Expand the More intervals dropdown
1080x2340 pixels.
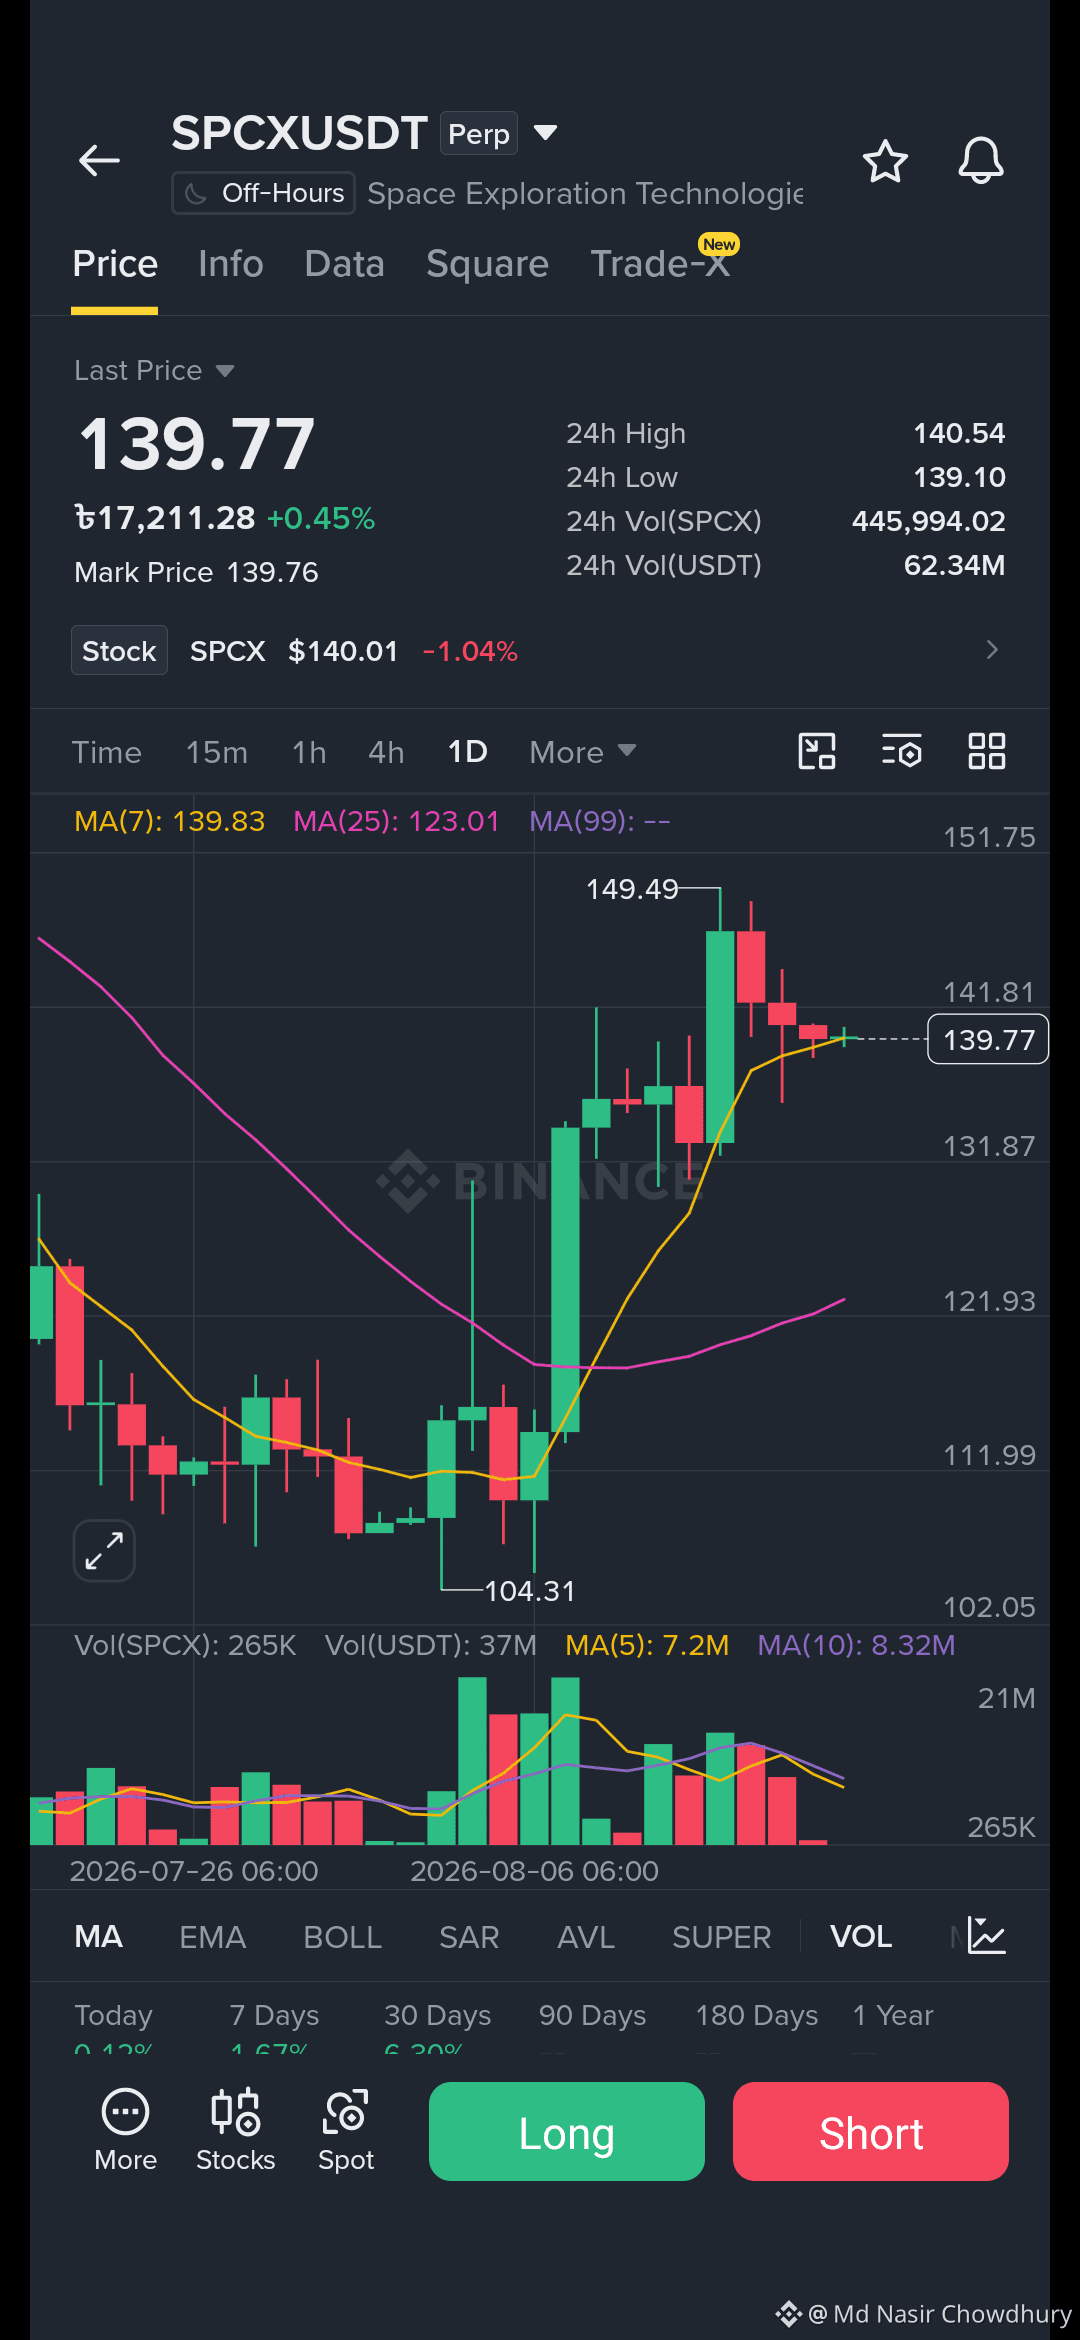[583, 752]
